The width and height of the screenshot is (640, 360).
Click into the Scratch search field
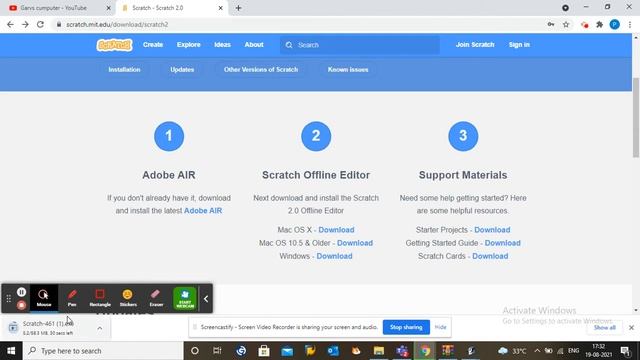(x=360, y=45)
